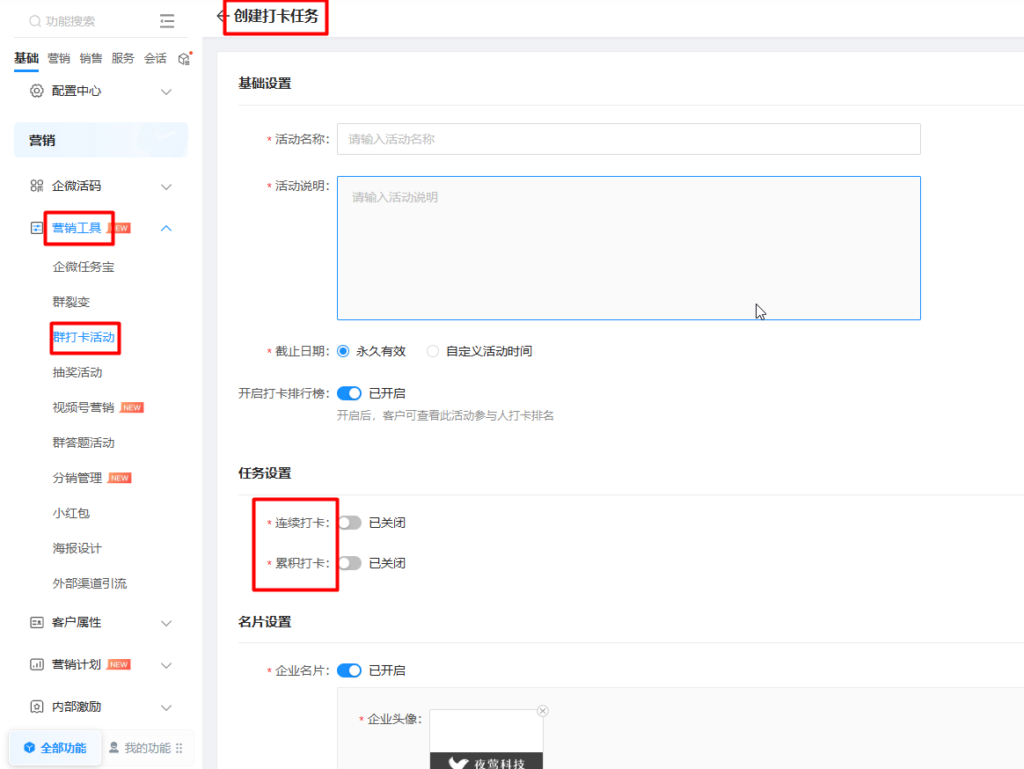Viewport: 1024px width, 769px height.
Task: Click the 营销计划 bar chart icon
Action: [x=37, y=664]
